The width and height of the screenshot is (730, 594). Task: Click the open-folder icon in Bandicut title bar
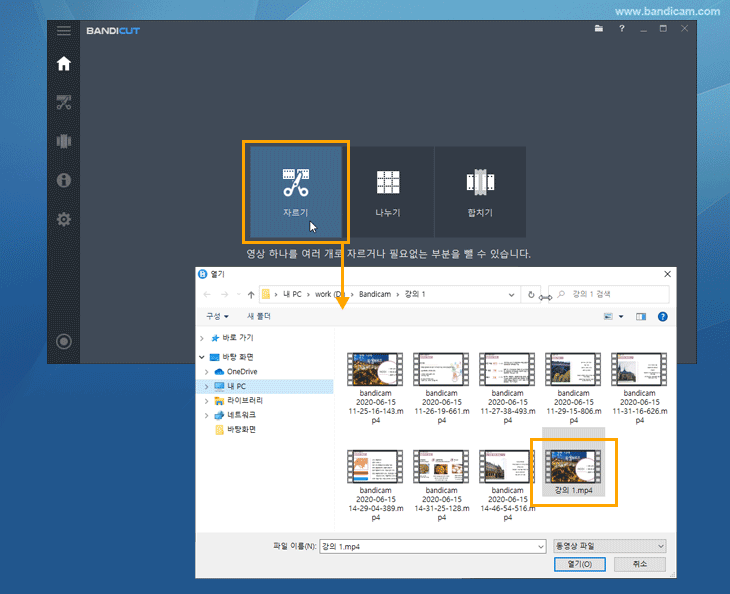pos(599,30)
